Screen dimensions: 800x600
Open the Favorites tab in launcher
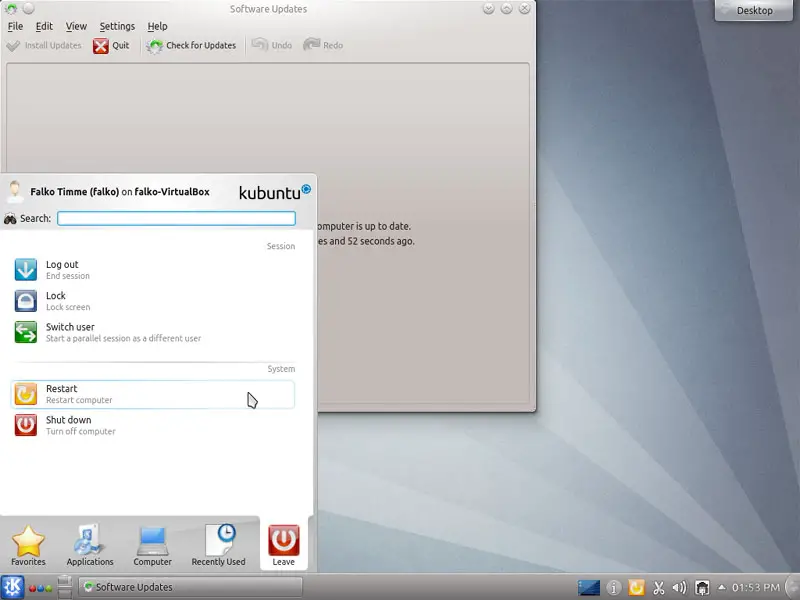point(28,545)
